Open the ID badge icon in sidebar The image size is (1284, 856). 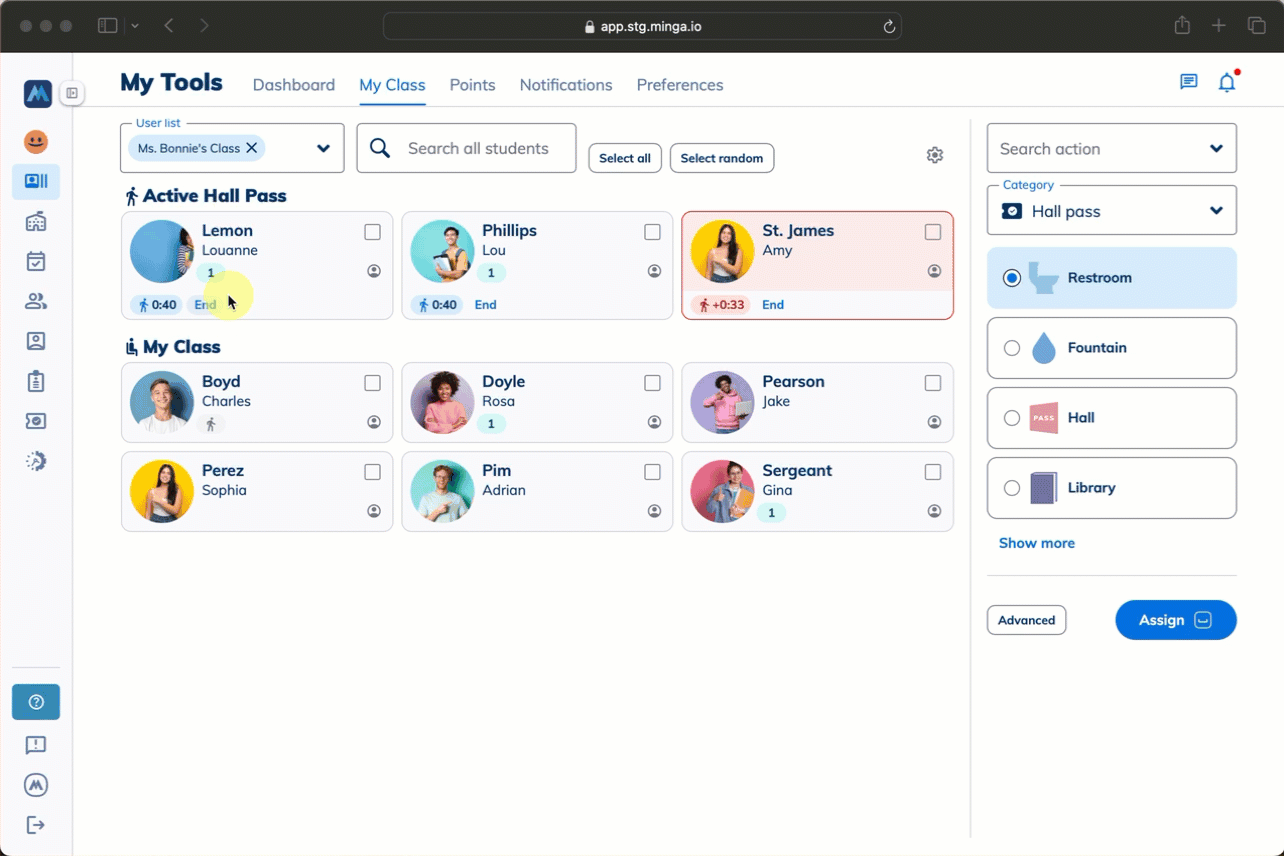pyautogui.click(x=36, y=341)
